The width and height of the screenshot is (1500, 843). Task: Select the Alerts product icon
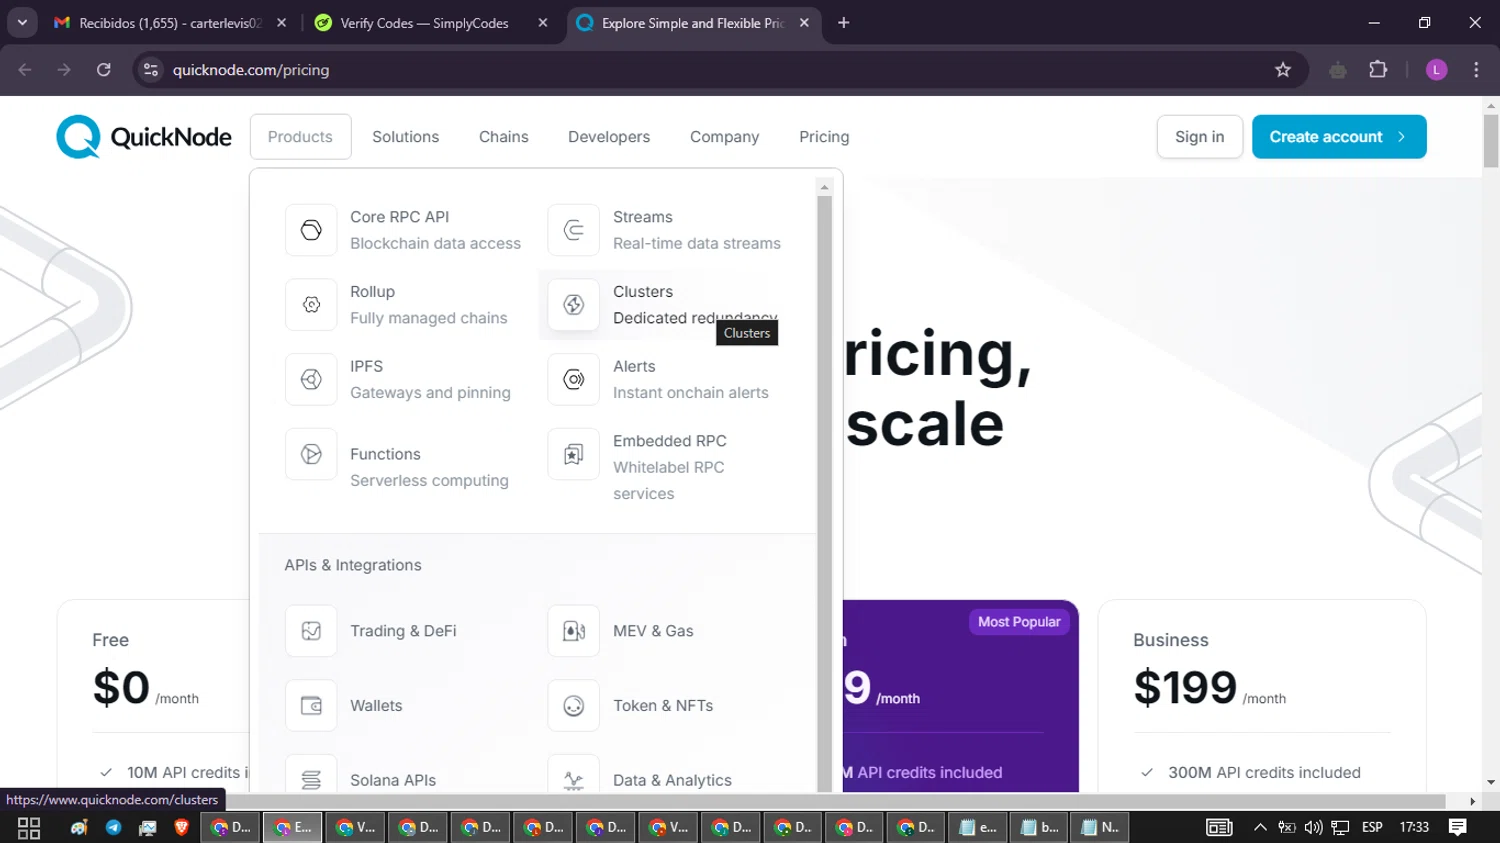click(574, 379)
